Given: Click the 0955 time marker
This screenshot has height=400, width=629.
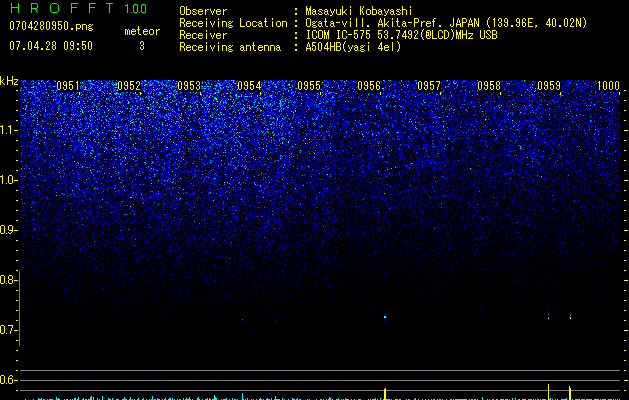Looking at the screenshot, I should pyautogui.click(x=309, y=86).
